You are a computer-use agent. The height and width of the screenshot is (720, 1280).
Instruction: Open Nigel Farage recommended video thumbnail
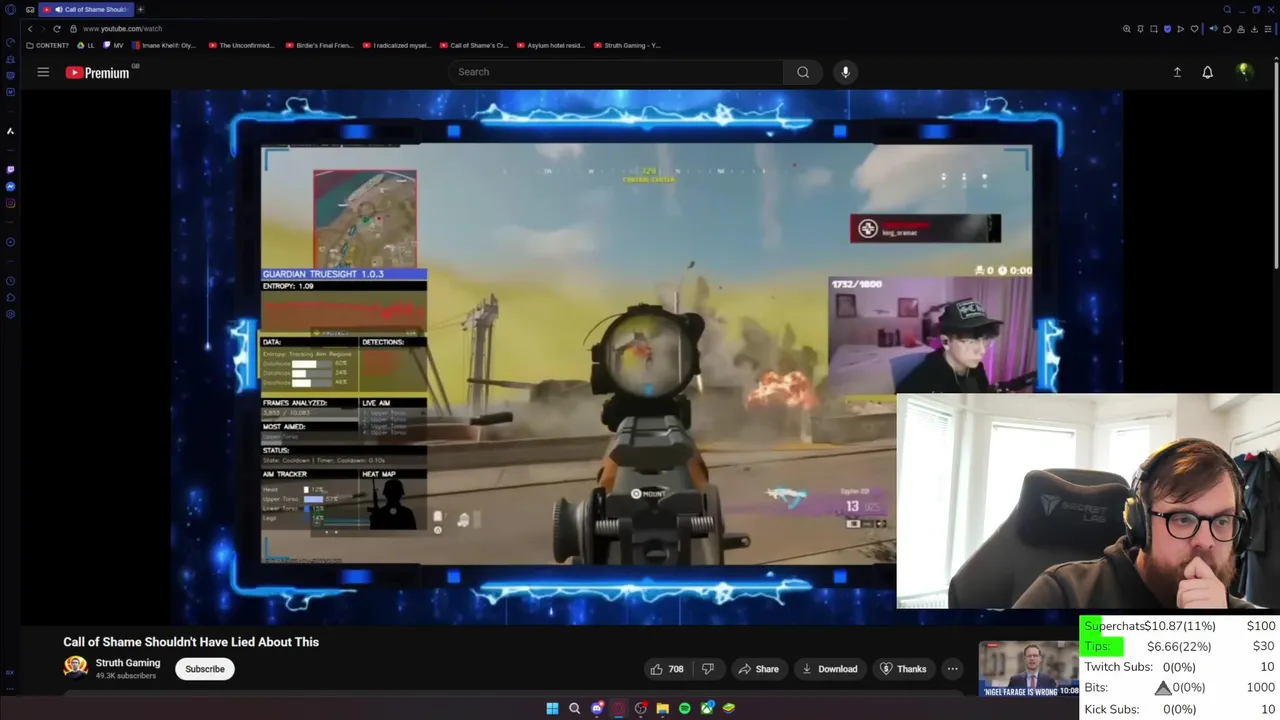click(1028, 668)
